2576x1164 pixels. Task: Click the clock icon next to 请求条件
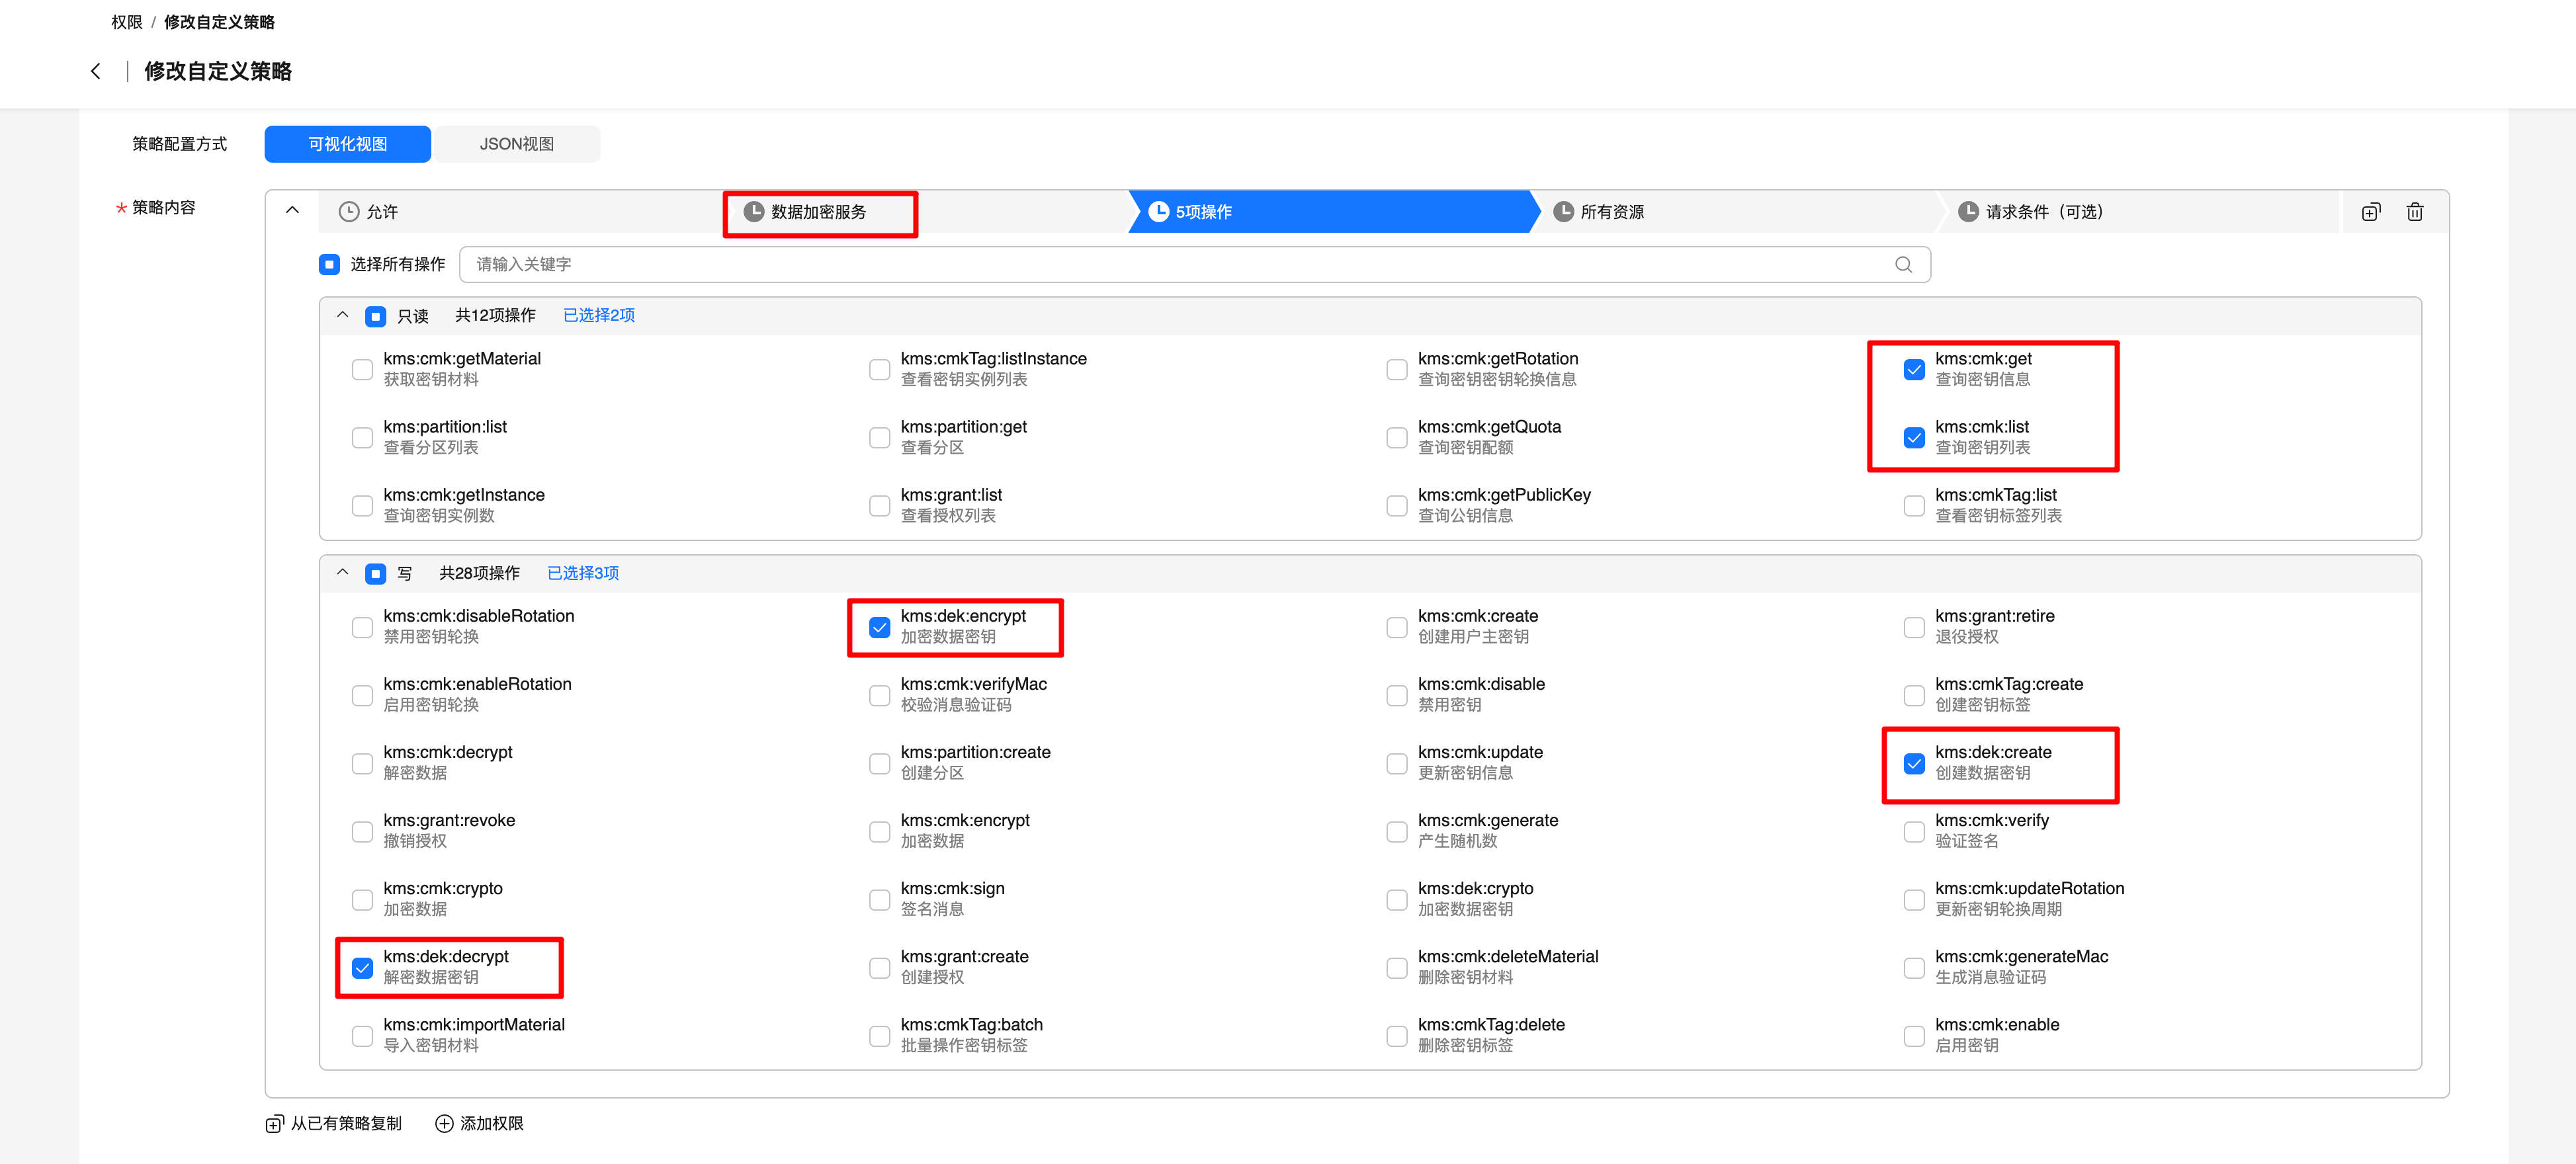(x=1968, y=212)
